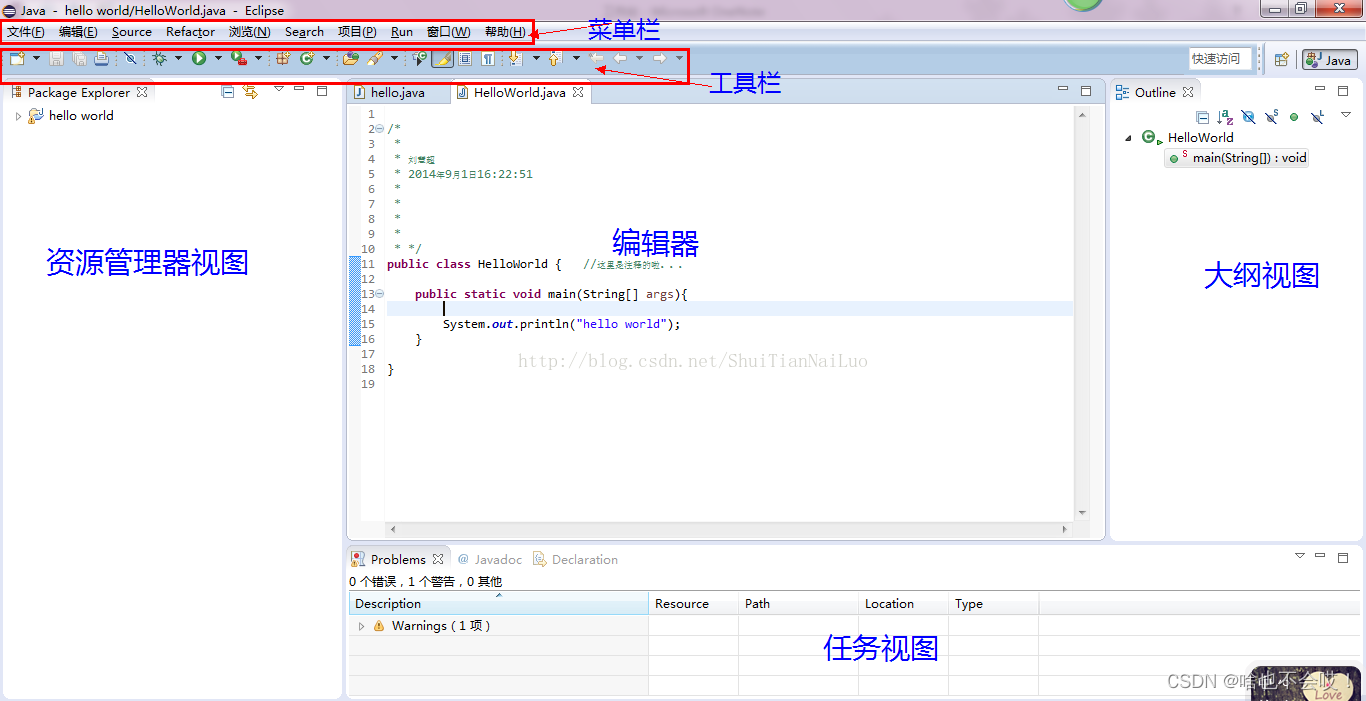Click the Location column header

(x=903, y=604)
